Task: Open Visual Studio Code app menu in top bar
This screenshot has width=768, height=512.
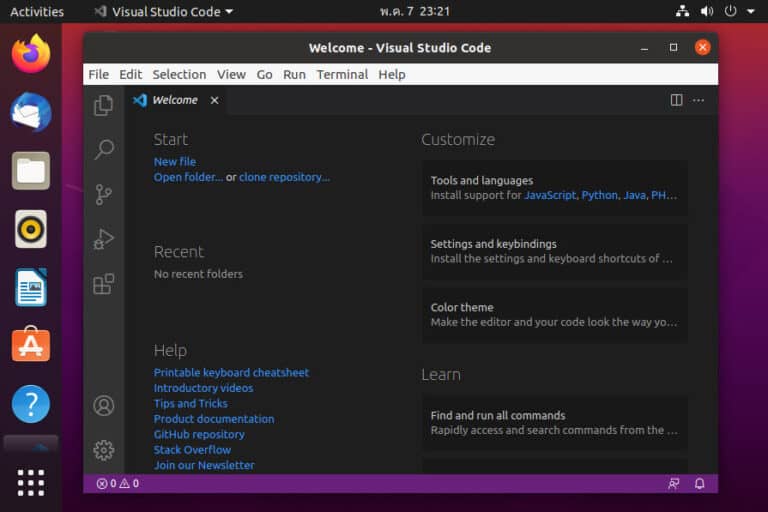Action: pyautogui.click(x=164, y=12)
